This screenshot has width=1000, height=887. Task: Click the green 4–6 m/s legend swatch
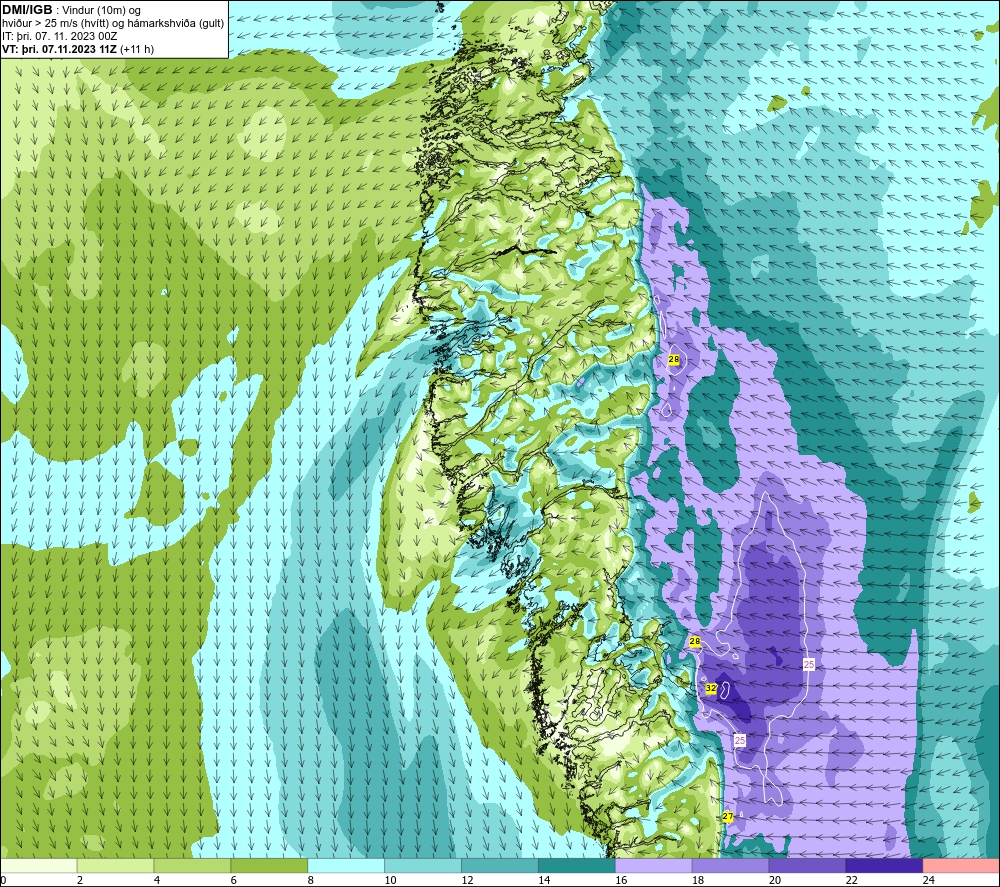coord(192,865)
